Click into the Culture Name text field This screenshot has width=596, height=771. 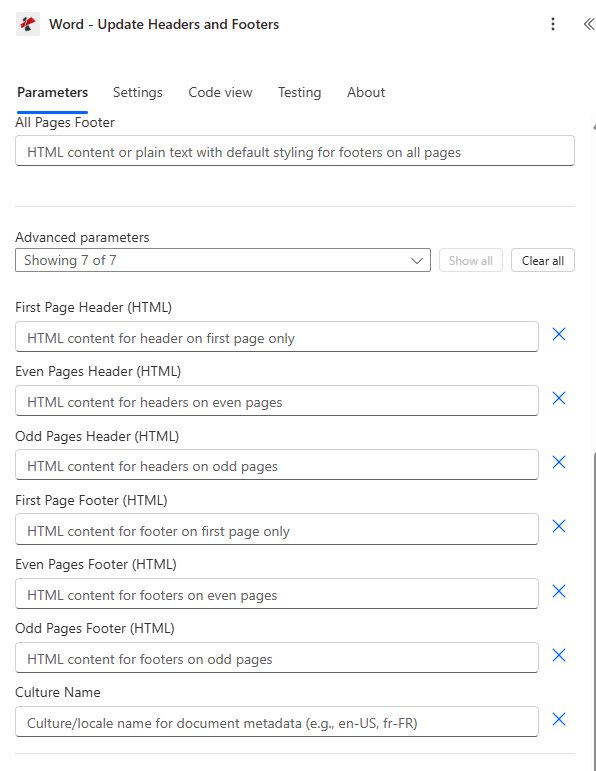(x=277, y=722)
